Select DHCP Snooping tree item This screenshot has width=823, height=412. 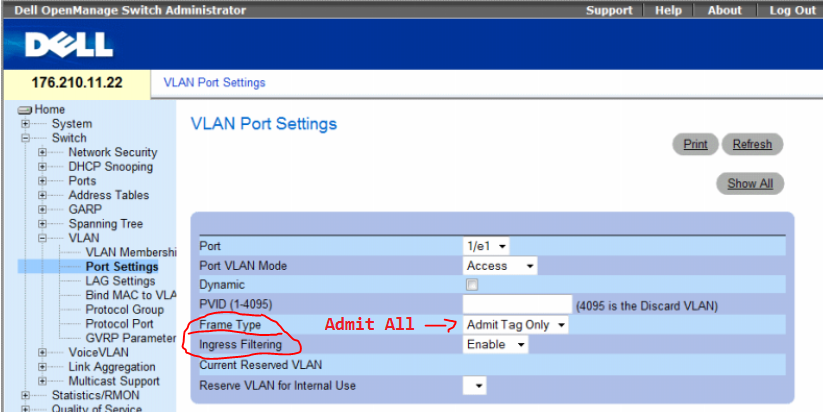111,167
